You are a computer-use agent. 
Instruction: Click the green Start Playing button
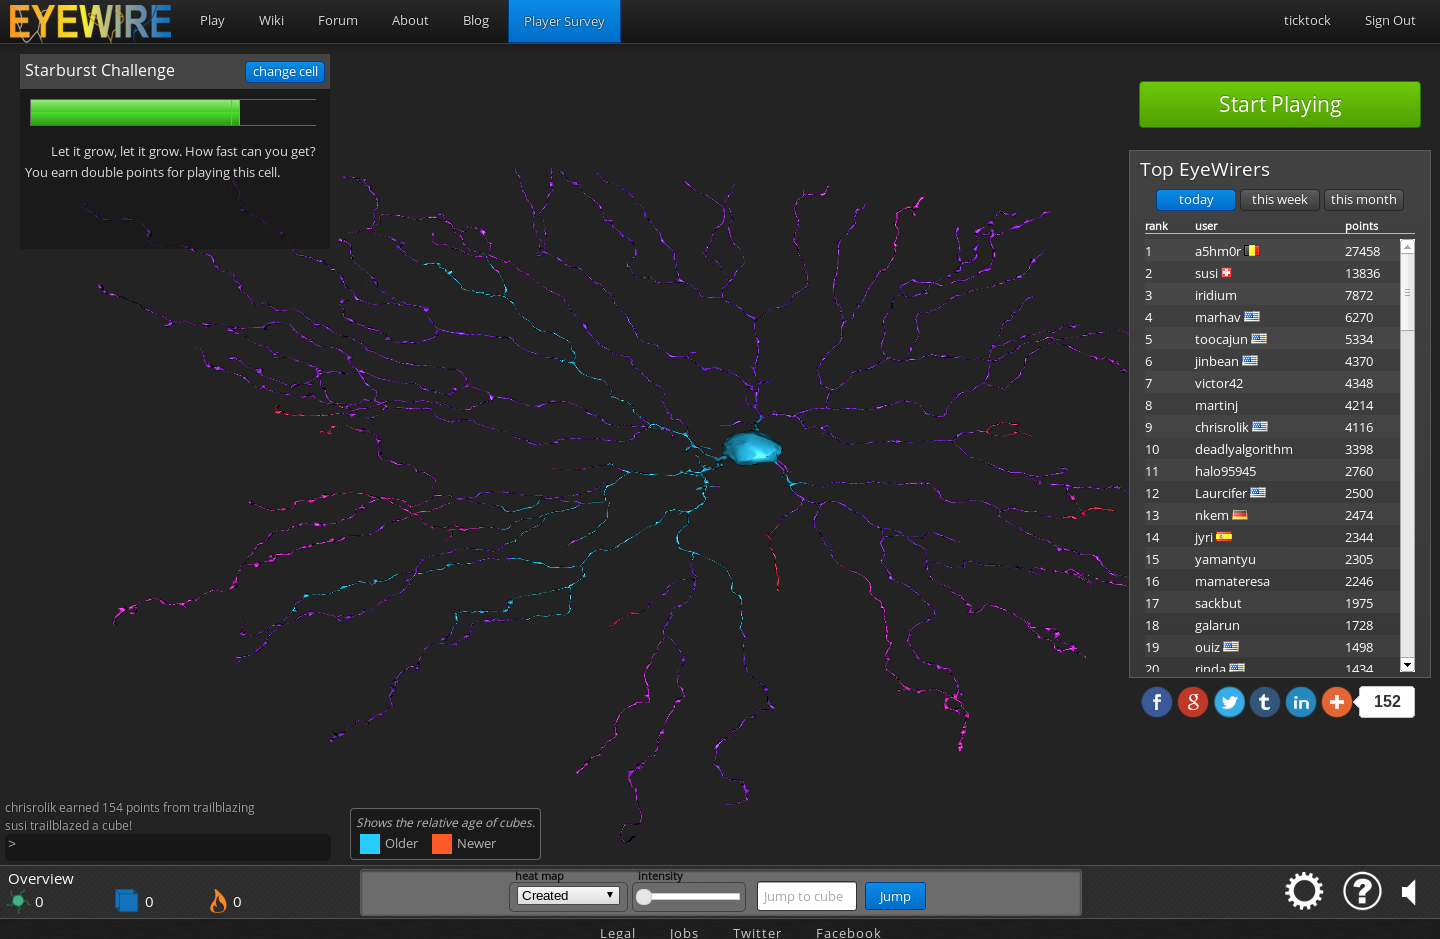pos(1280,105)
